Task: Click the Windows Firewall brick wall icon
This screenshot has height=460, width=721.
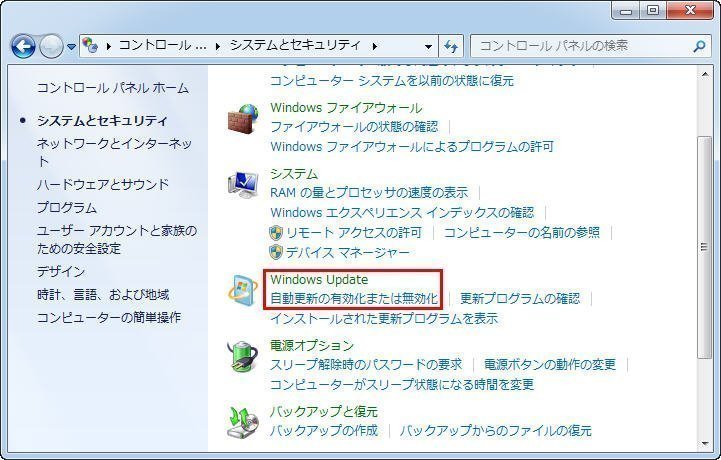Action: point(243,119)
